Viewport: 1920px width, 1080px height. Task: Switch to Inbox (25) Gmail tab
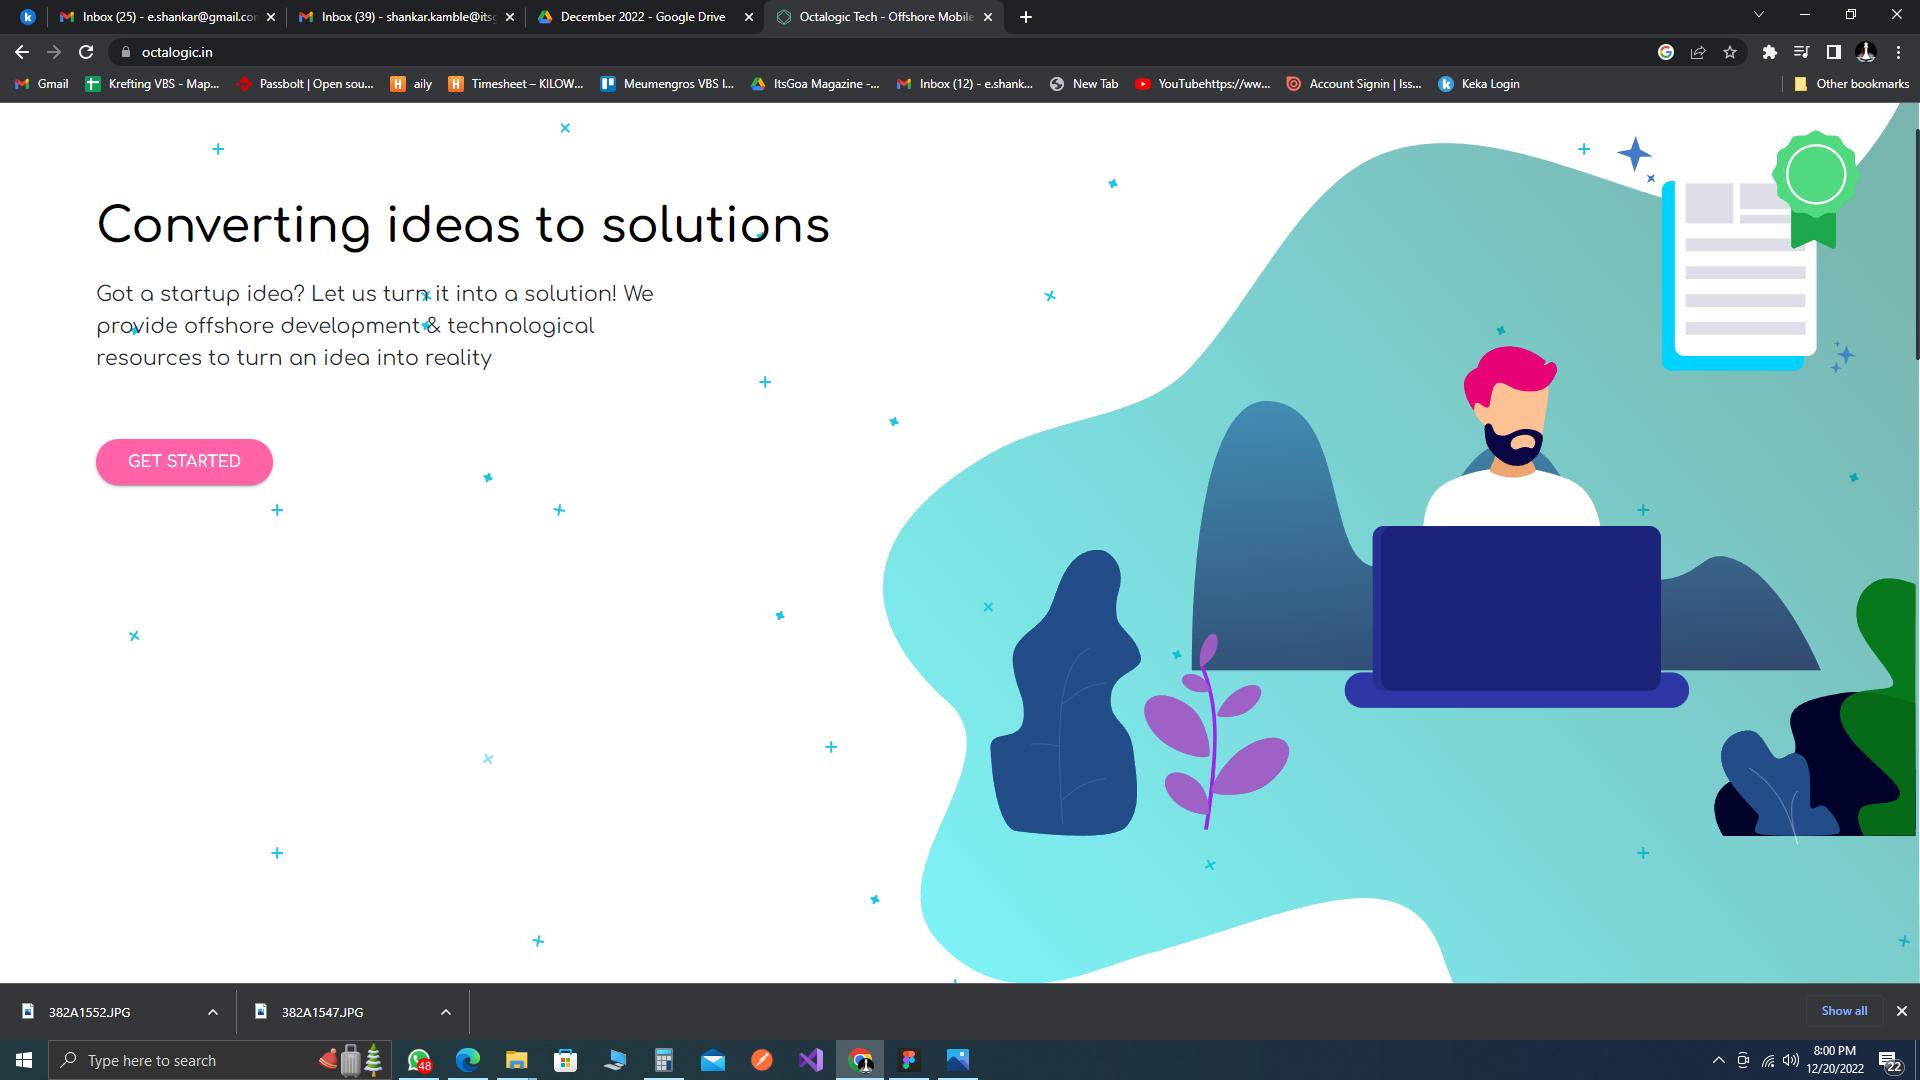[x=168, y=17]
